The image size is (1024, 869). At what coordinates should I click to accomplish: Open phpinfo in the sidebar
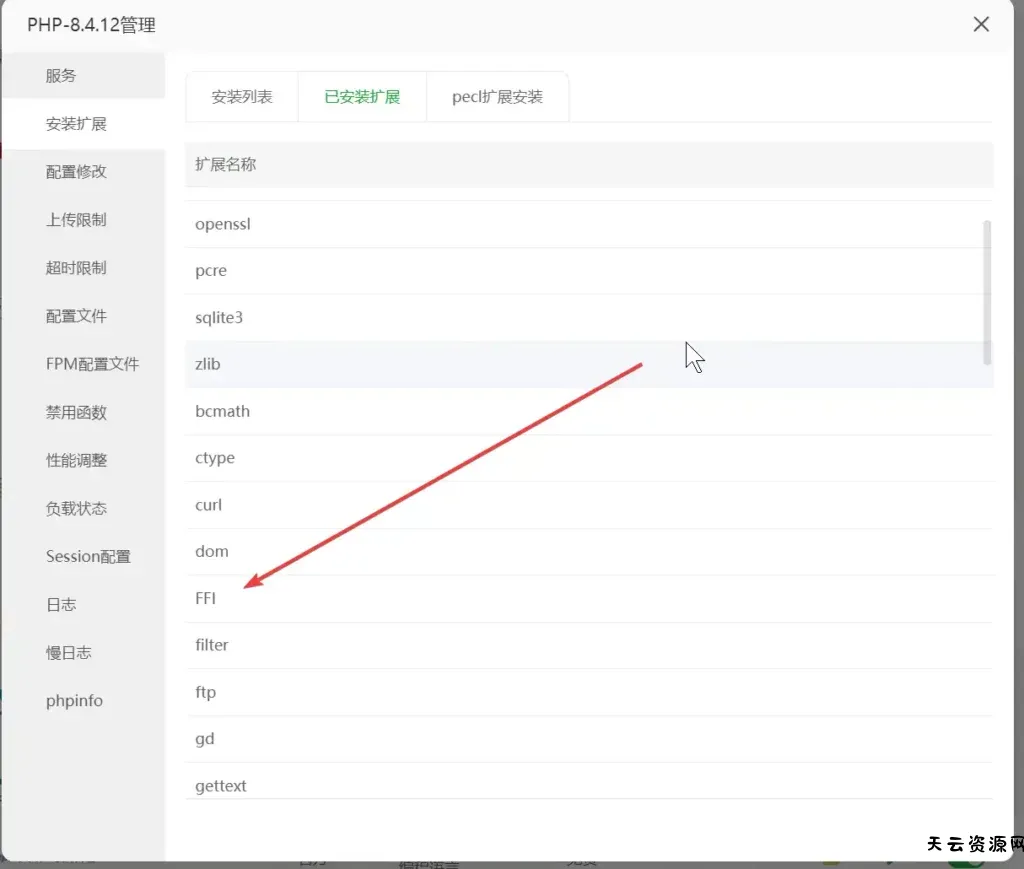tap(74, 700)
